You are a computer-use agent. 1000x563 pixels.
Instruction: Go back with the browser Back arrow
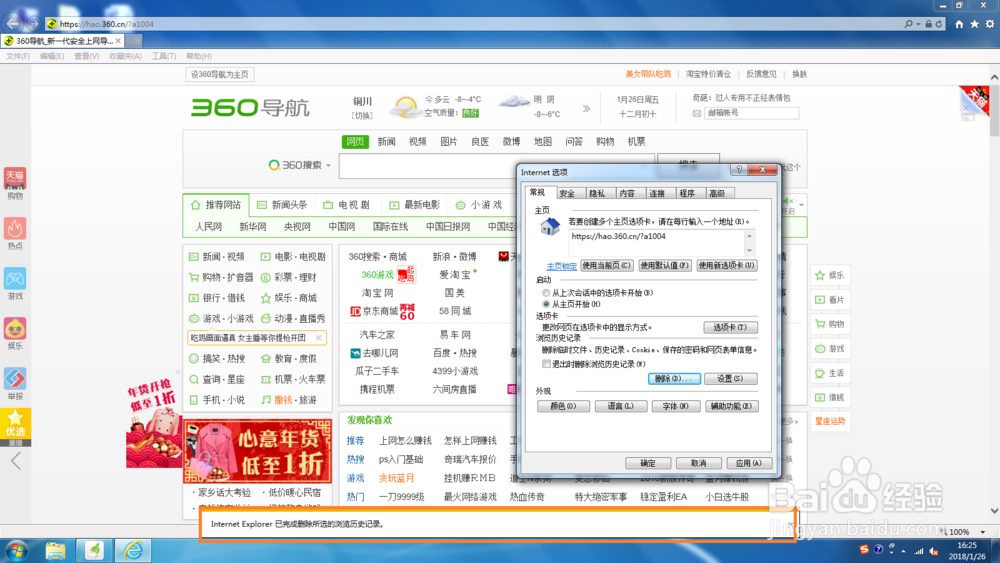click(13, 24)
